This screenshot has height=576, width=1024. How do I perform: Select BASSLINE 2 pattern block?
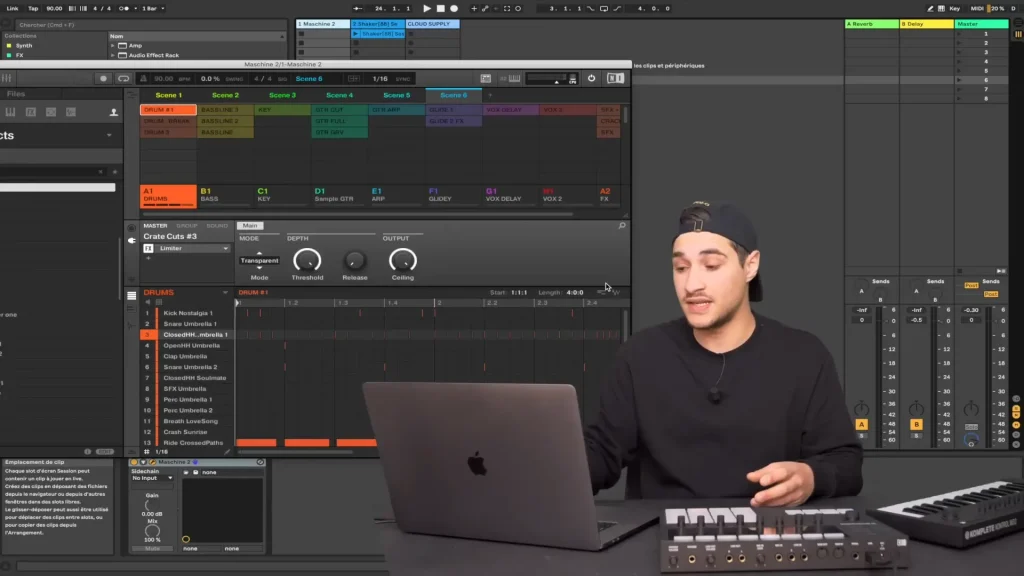point(225,121)
